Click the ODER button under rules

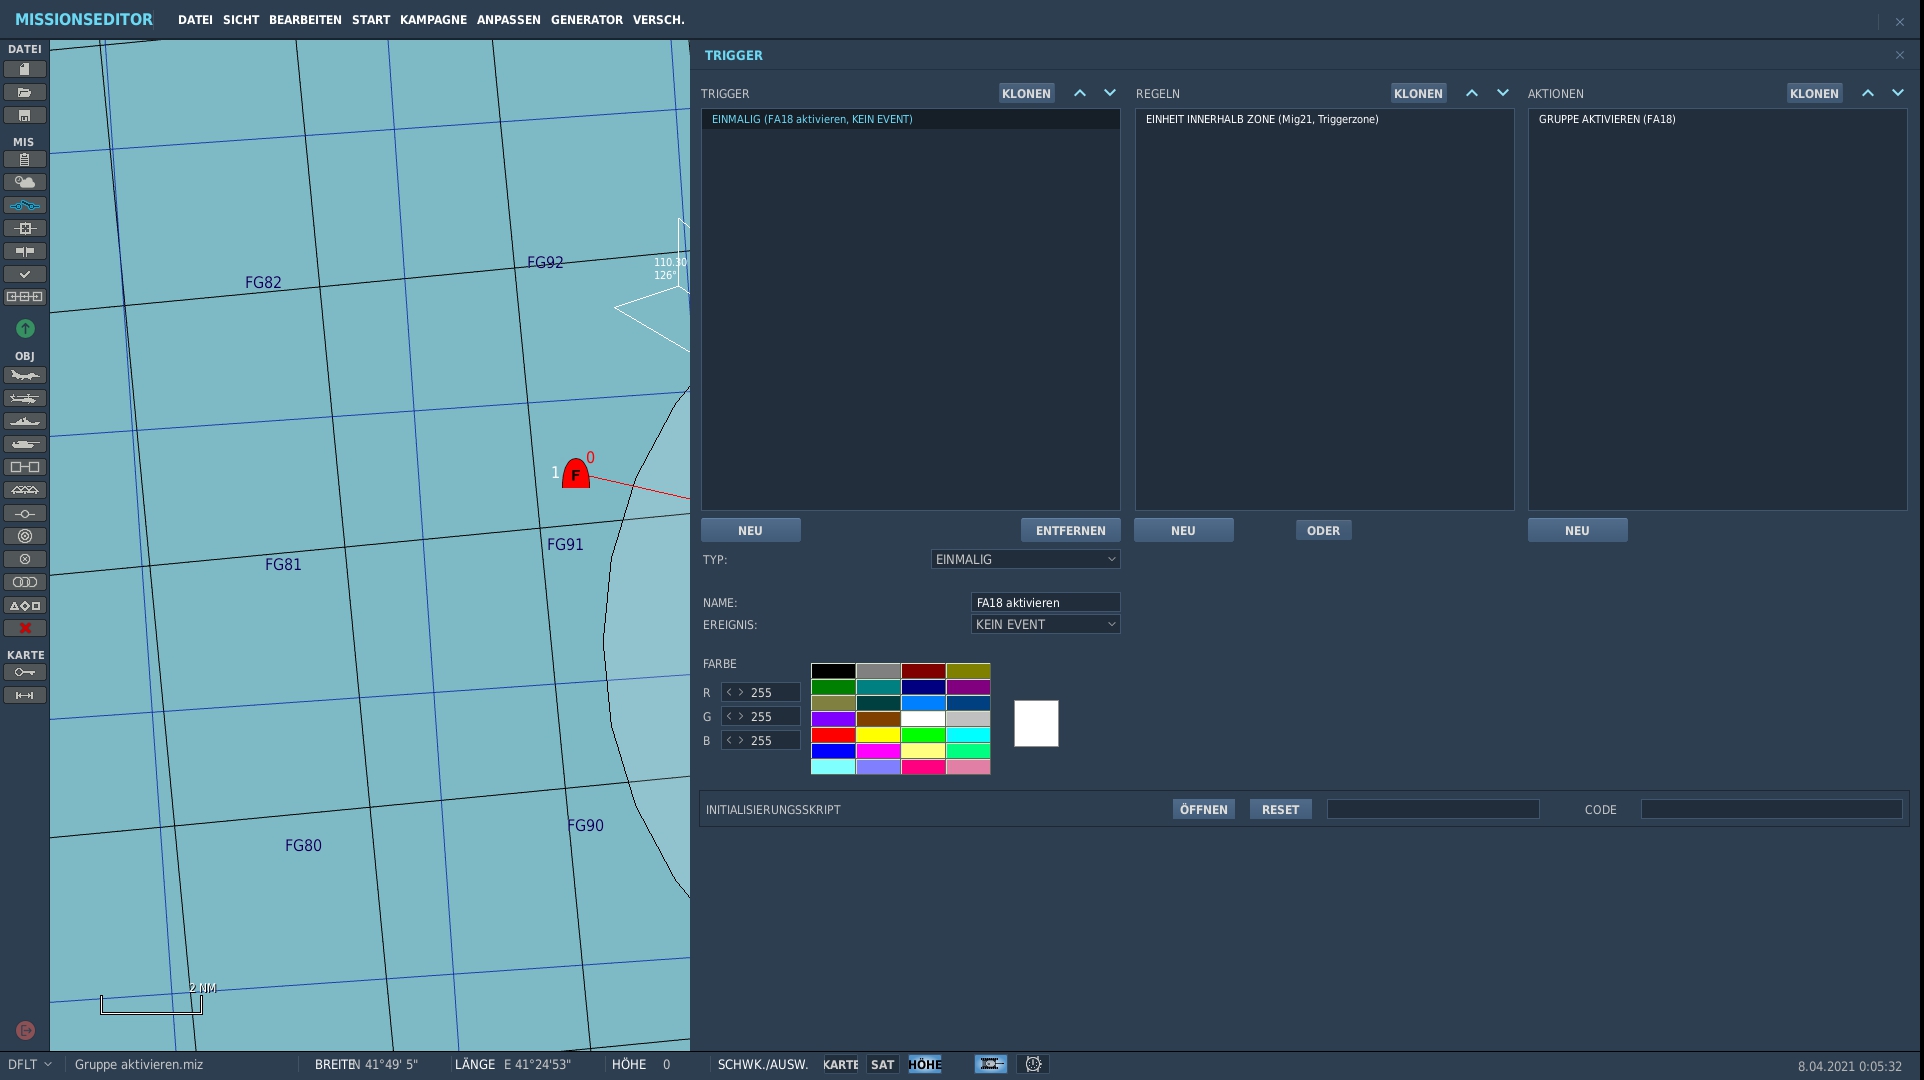click(x=1323, y=530)
